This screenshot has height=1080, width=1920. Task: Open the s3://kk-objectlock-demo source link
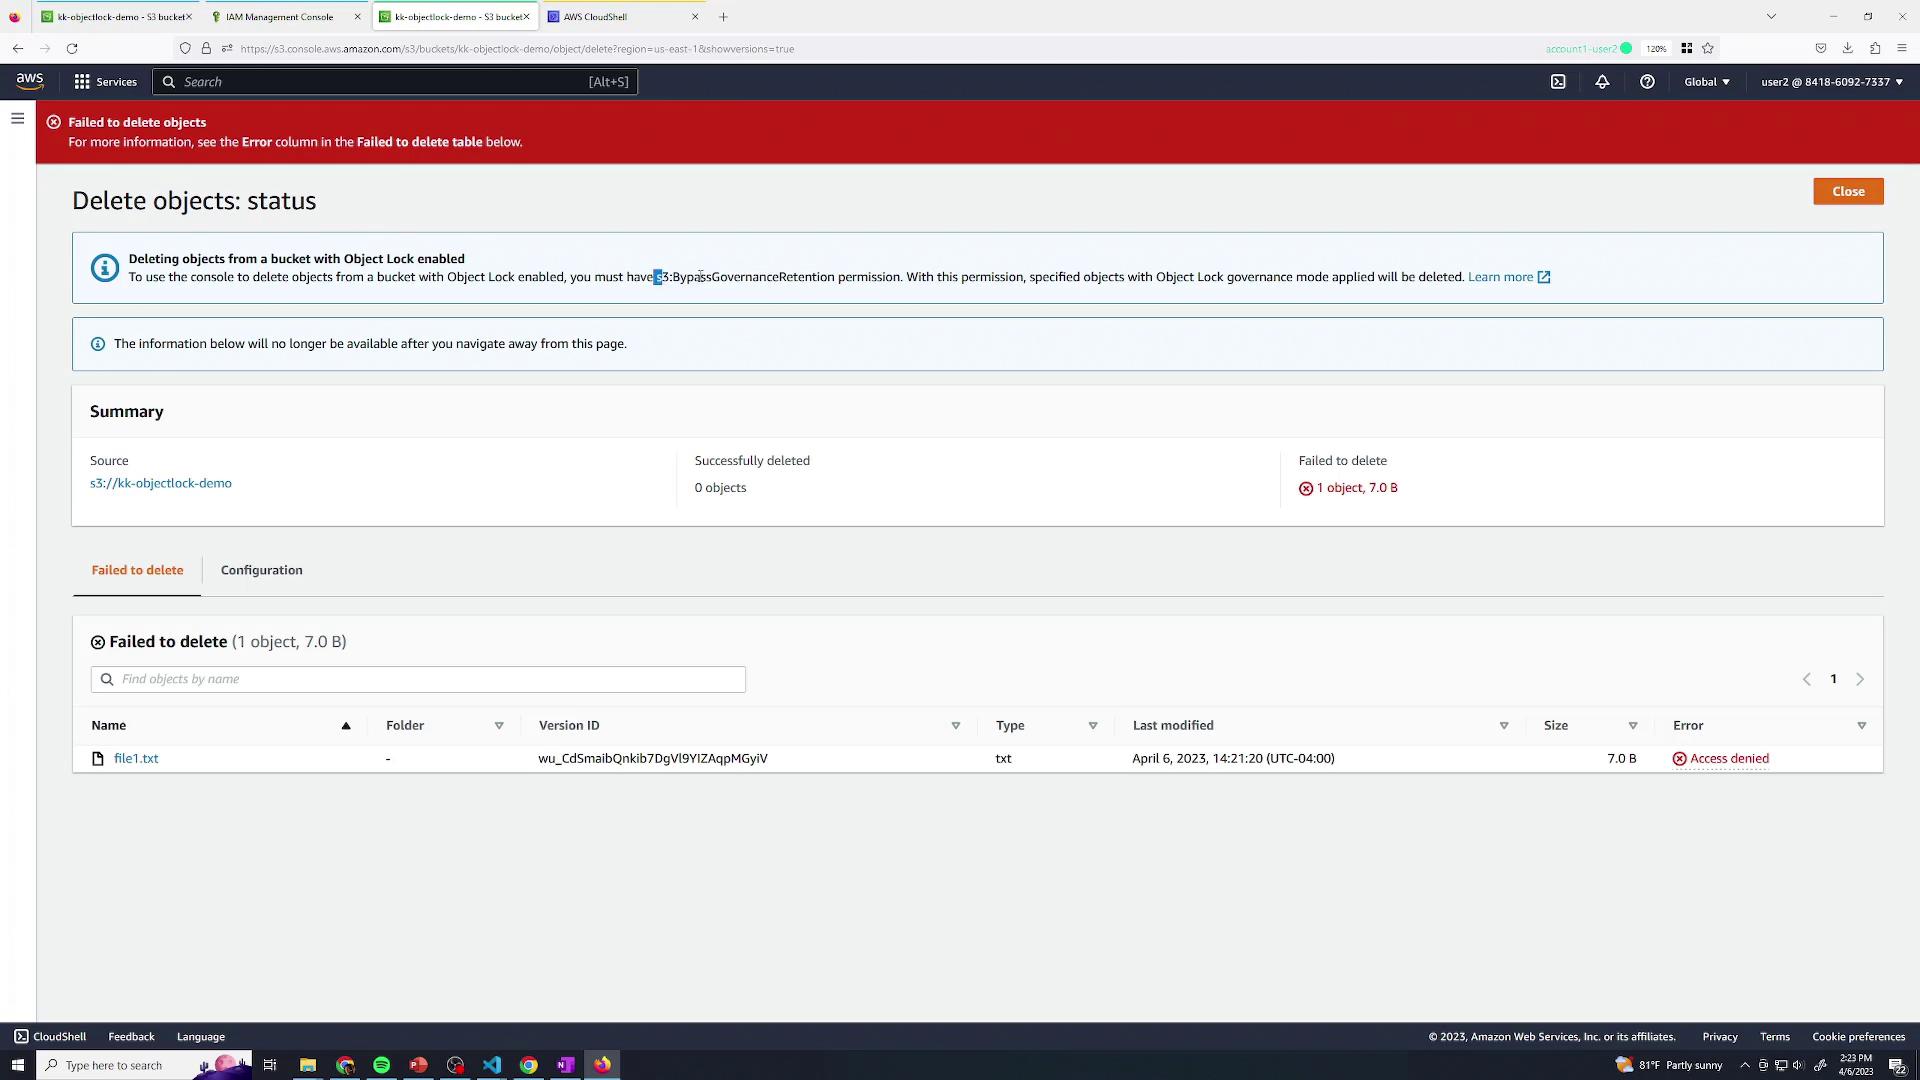tap(161, 483)
